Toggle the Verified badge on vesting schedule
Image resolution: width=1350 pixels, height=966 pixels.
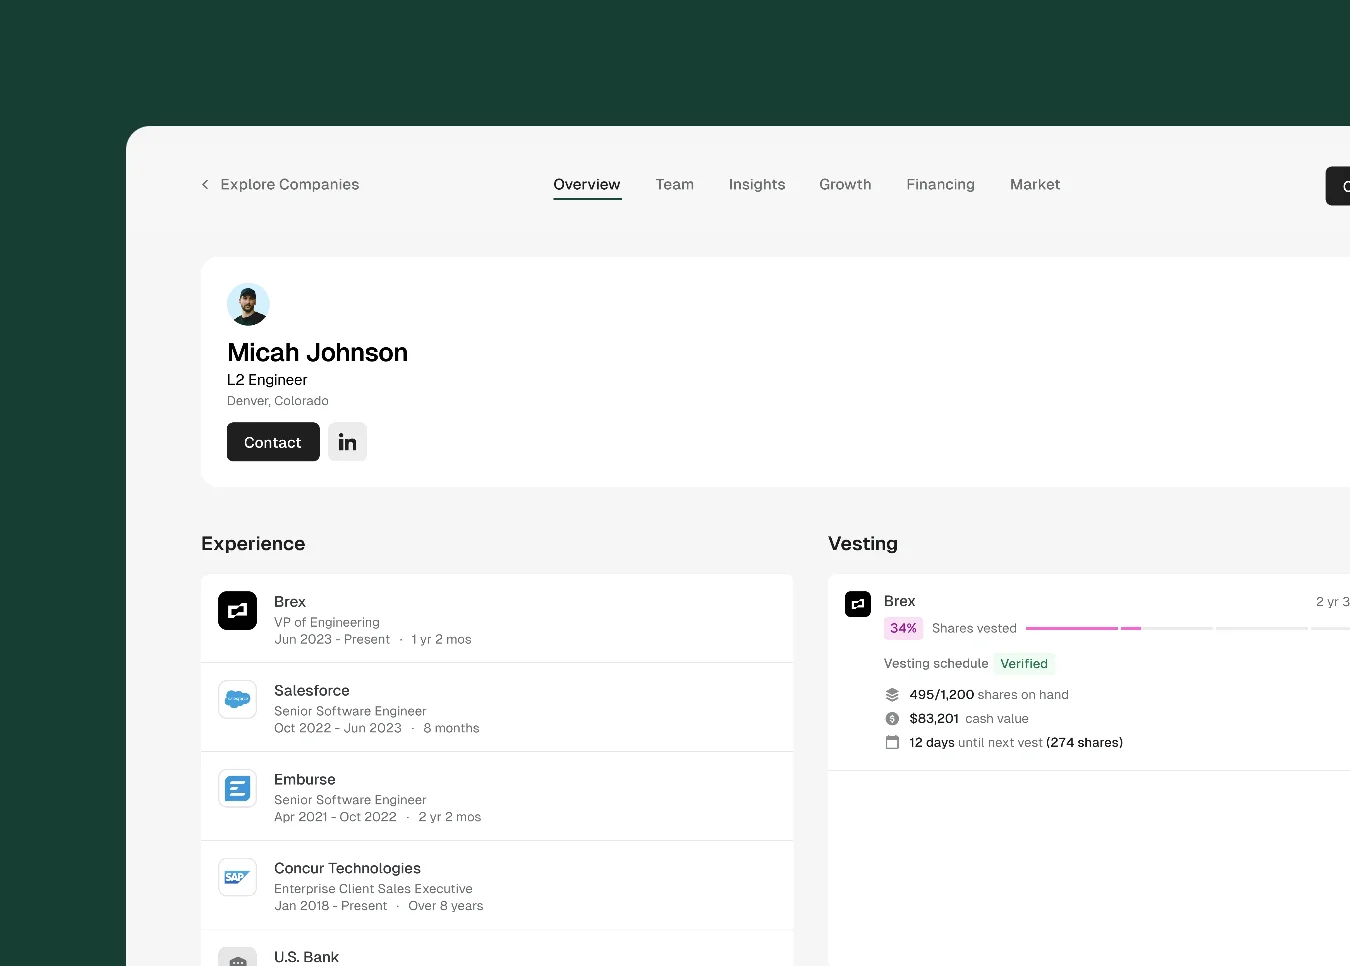(x=1024, y=663)
